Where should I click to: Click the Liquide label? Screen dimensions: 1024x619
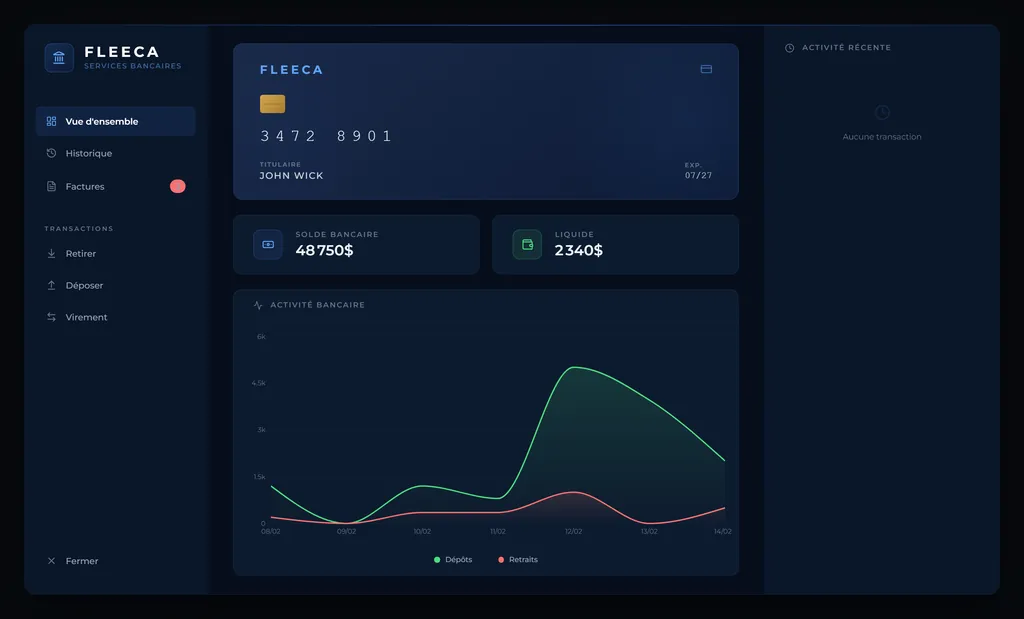tap(575, 234)
